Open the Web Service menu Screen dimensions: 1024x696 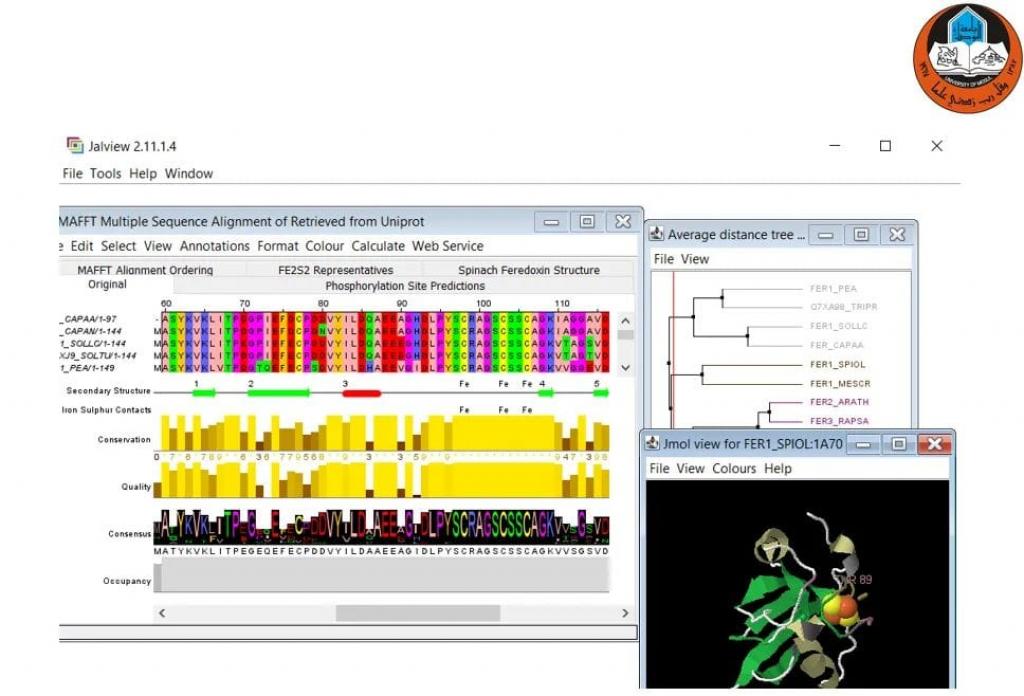pyautogui.click(x=447, y=246)
